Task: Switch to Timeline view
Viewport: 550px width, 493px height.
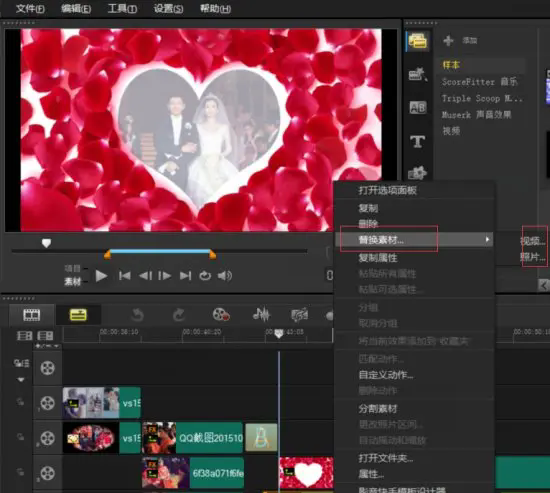Action: tap(78, 315)
